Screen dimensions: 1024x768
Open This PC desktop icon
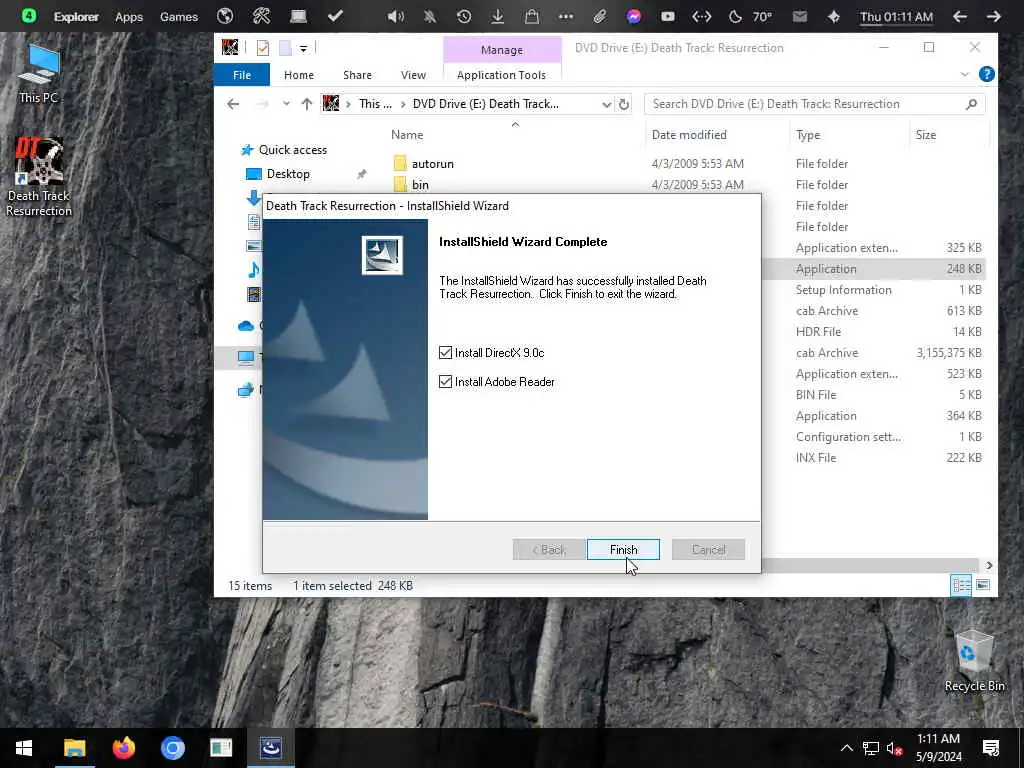pyautogui.click(x=39, y=74)
